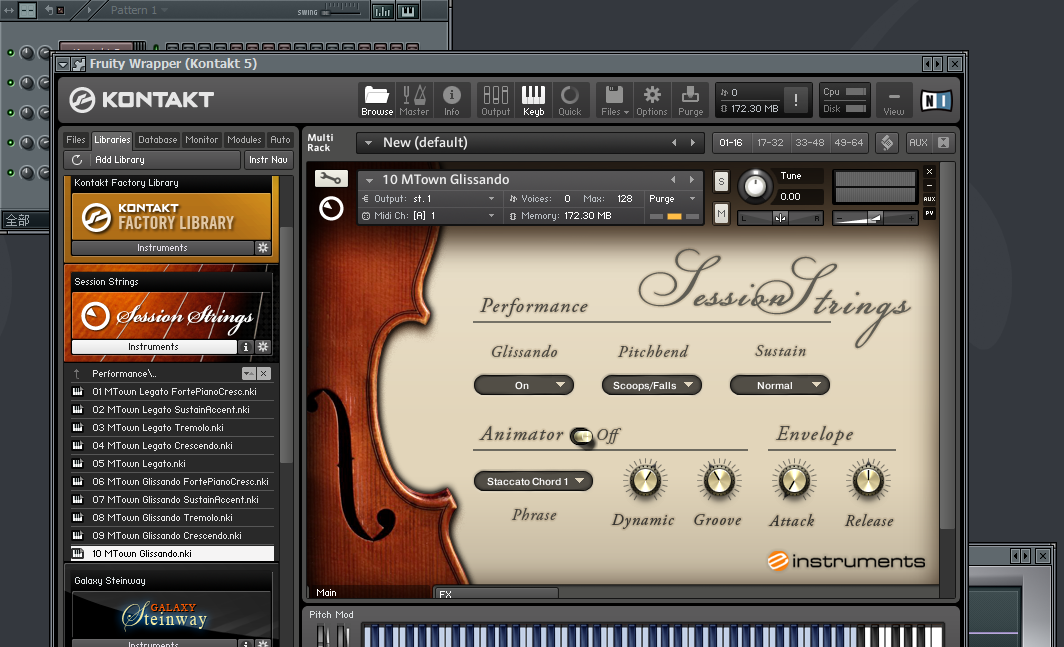Image resolution: width=1064 pixels, height=647 pixels.
Task: Click the Tune knob
Action: pyautogui.click(x=755, y=186)
